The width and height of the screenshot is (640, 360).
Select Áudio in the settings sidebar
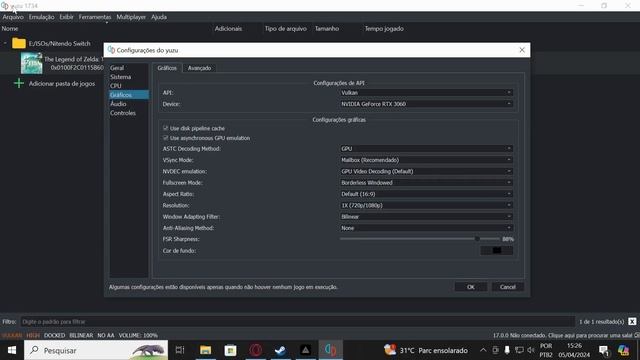tap(118, 104)
